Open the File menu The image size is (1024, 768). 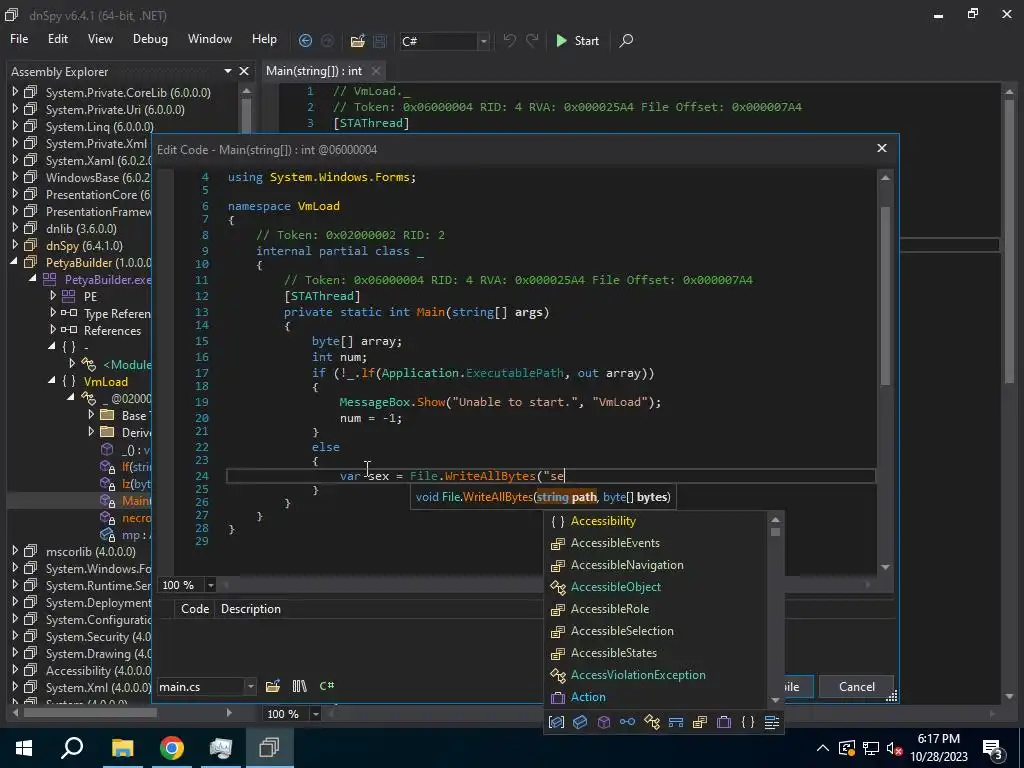(x=19, y=39)
